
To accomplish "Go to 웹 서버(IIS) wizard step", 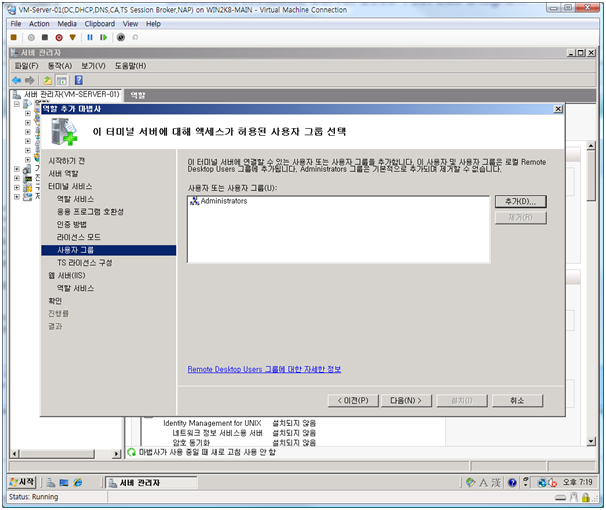I will click(66, 275).
